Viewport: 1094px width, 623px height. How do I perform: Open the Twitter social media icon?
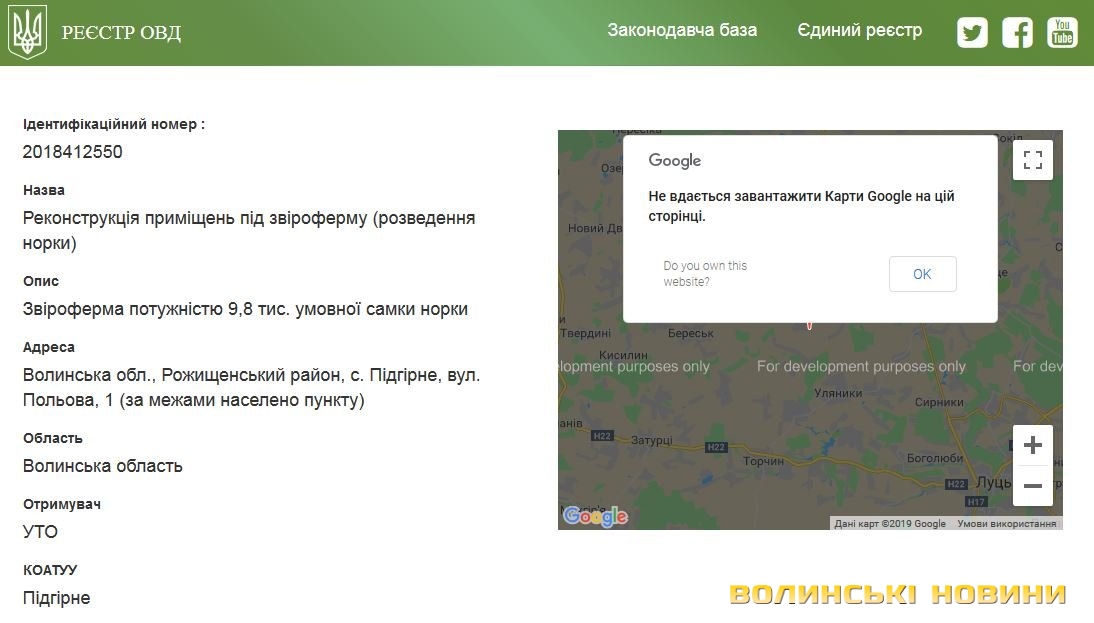pos(971,32)
